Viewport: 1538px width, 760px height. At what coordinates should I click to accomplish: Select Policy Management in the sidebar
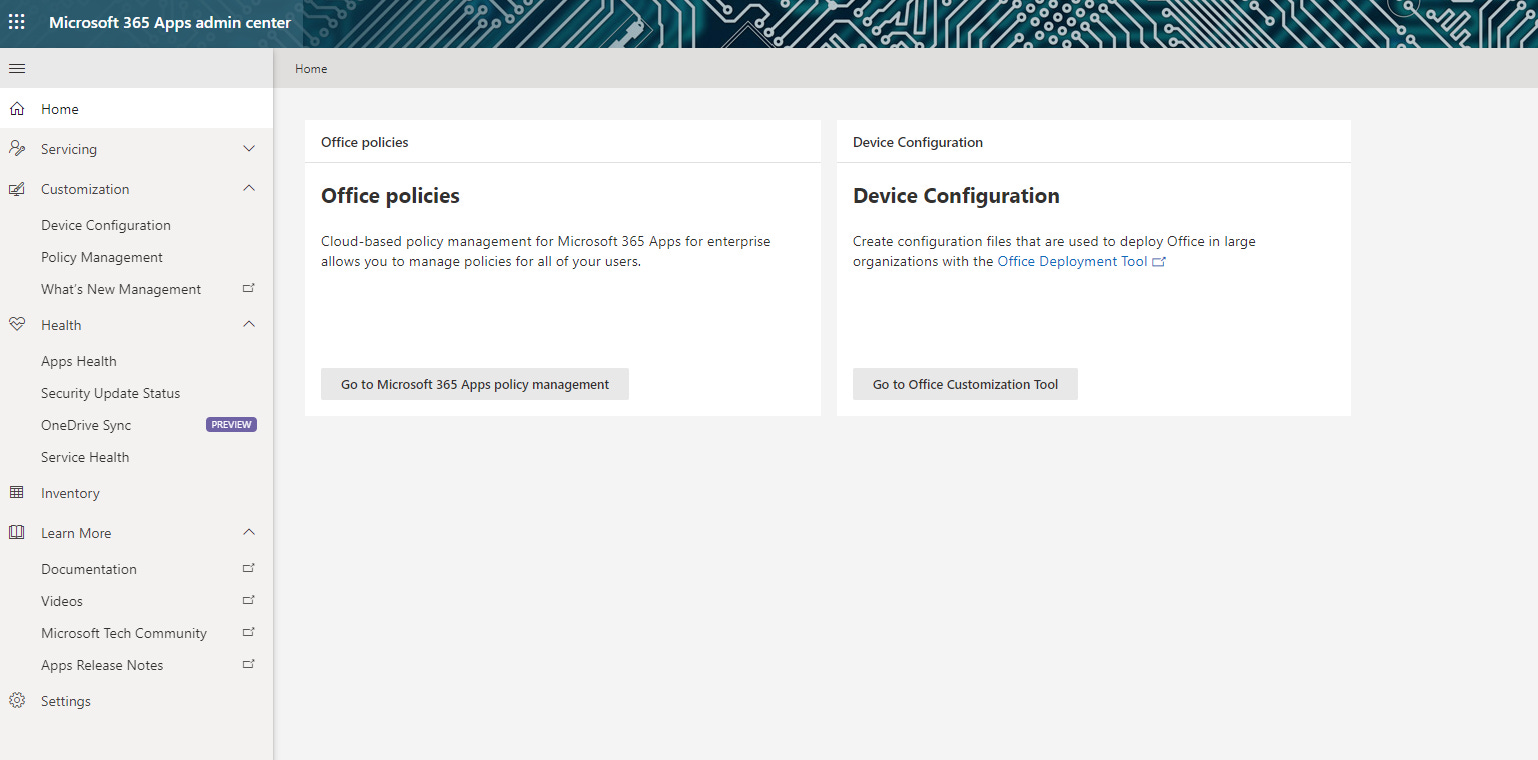(x=104, y=256)
